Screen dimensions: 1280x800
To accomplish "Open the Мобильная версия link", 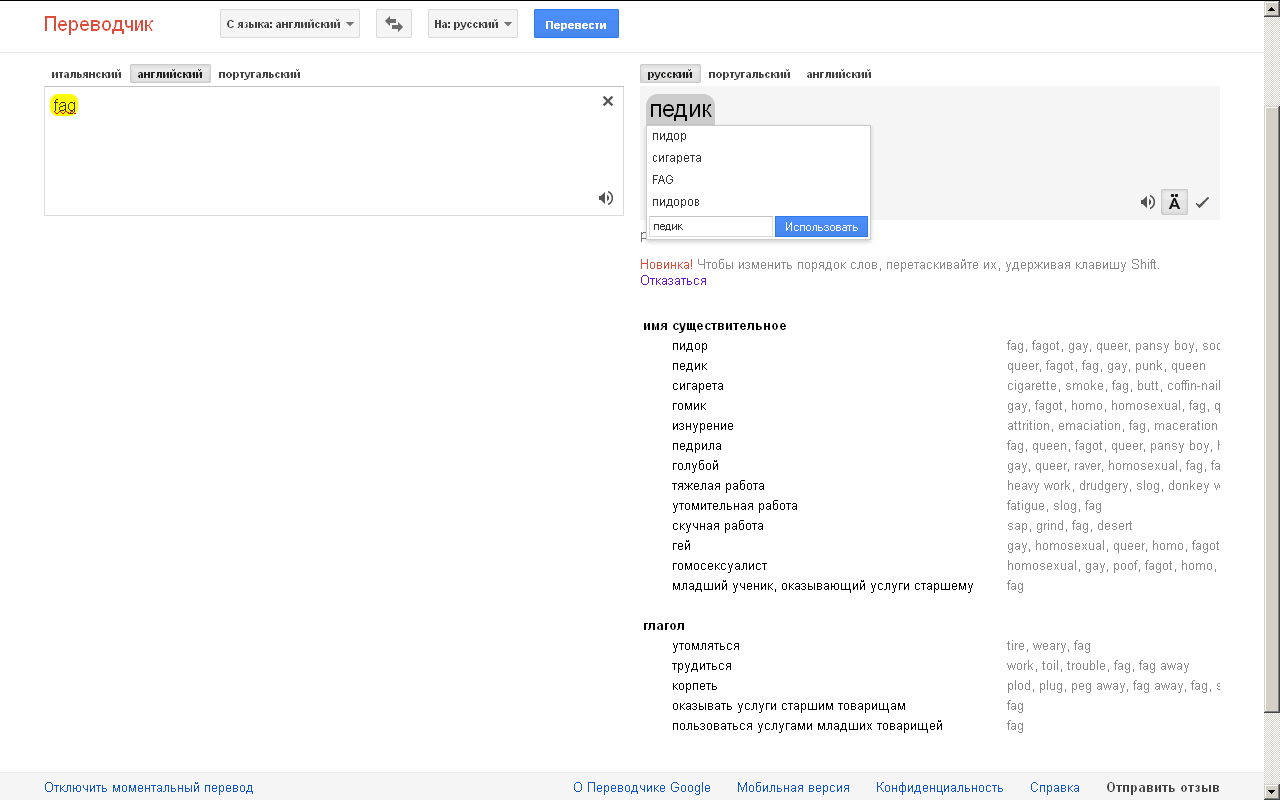I will pyautogui.click(x=793, y=788).
